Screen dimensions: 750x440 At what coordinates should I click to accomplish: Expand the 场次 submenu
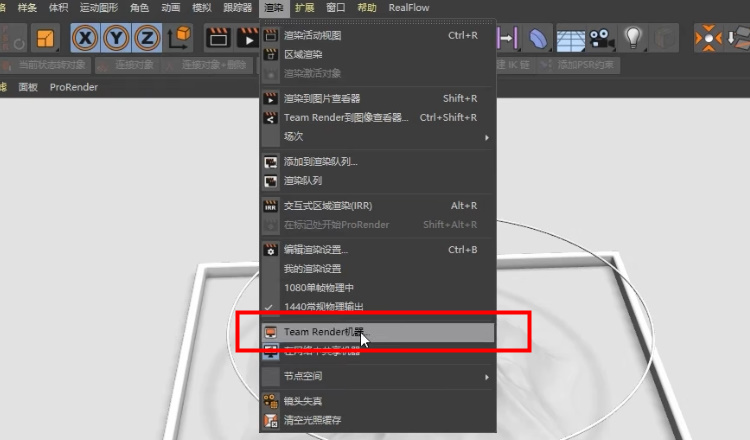pyautogui.click(x=378, y=137)
